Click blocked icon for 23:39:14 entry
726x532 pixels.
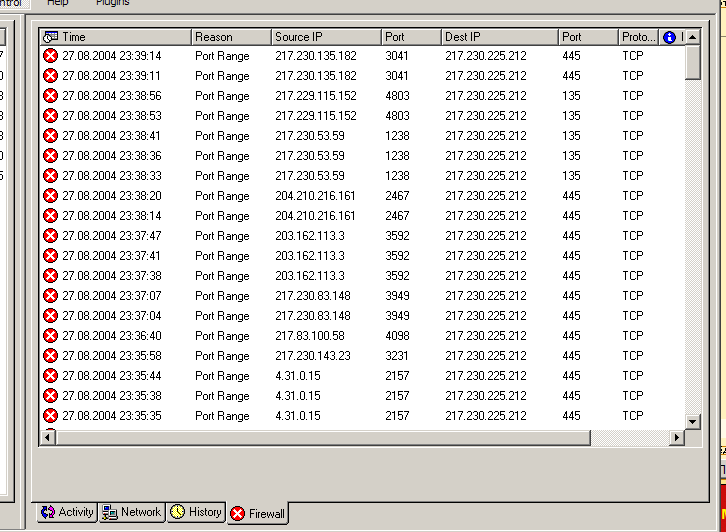(50, 56)
